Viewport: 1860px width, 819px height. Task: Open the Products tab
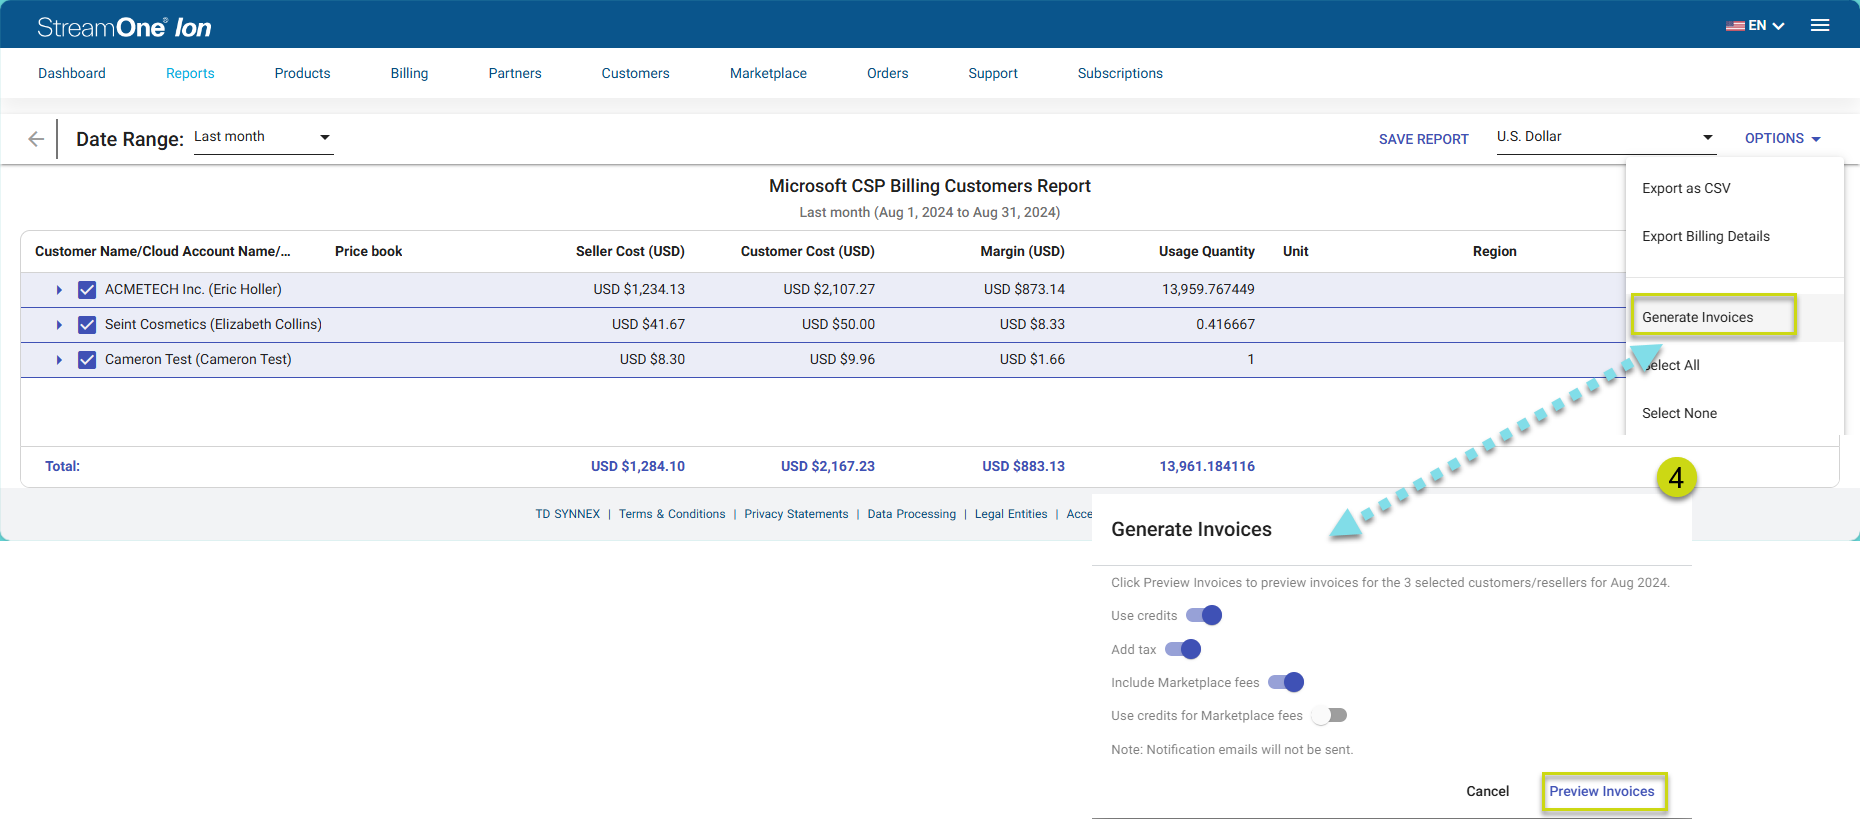click(302, 73)
